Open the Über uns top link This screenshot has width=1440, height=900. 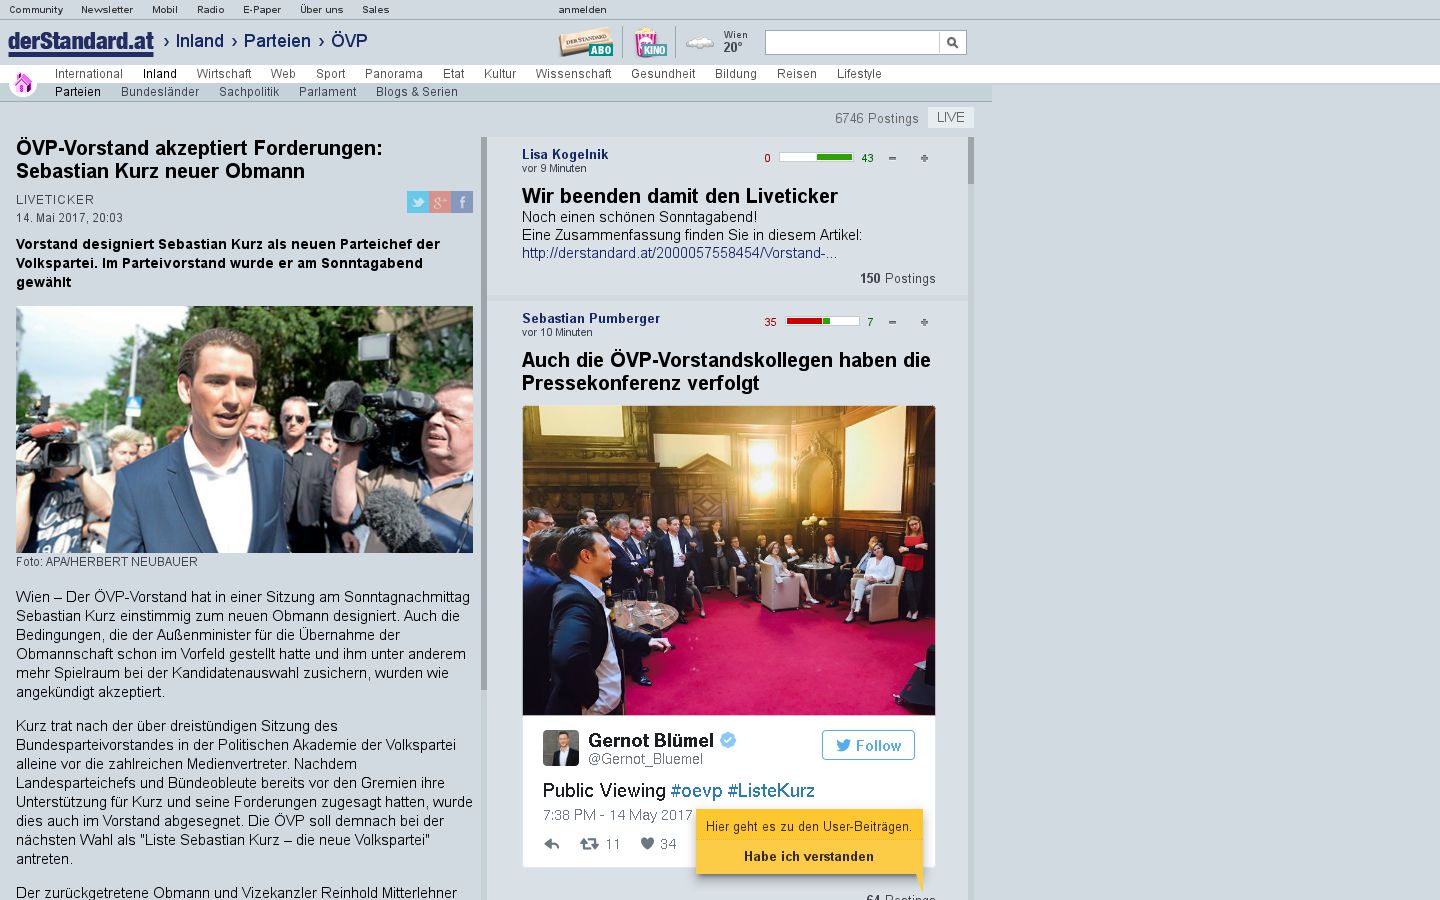click(321, 9)
